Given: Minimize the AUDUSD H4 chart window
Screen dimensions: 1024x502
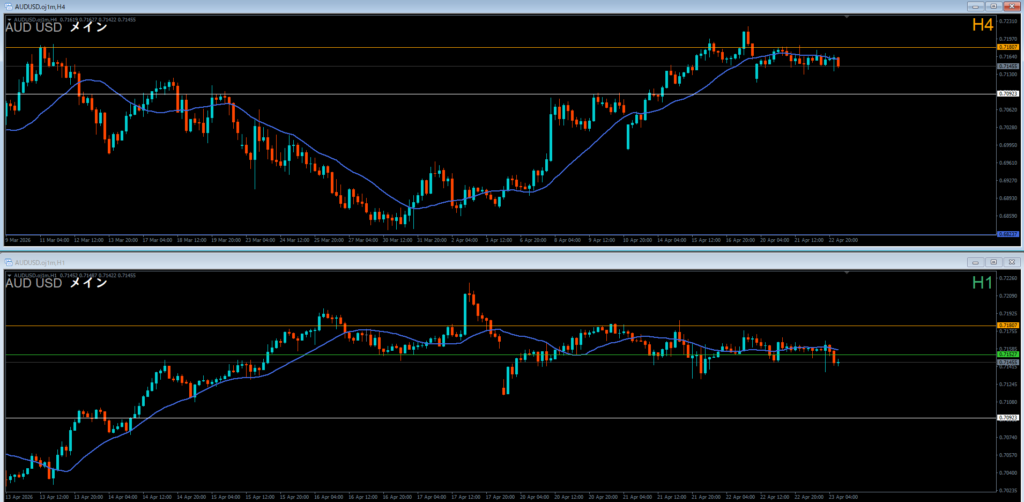Looking at the screenshot, I should 976,6.
